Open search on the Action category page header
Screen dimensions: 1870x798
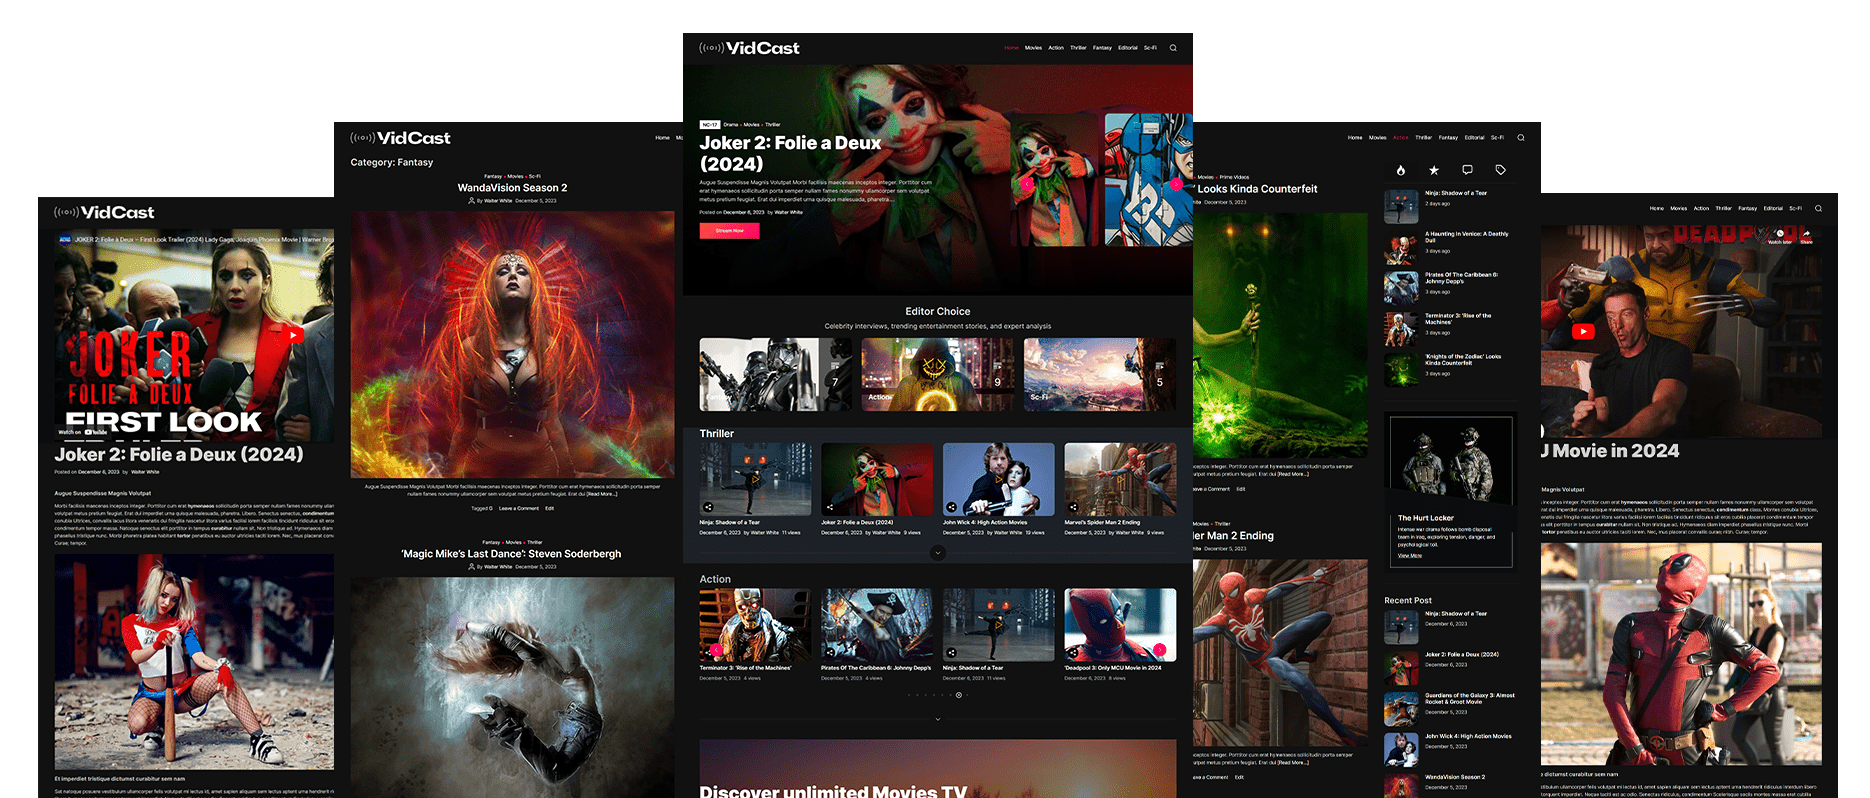pyautogui.click(x=1521, y=138)
